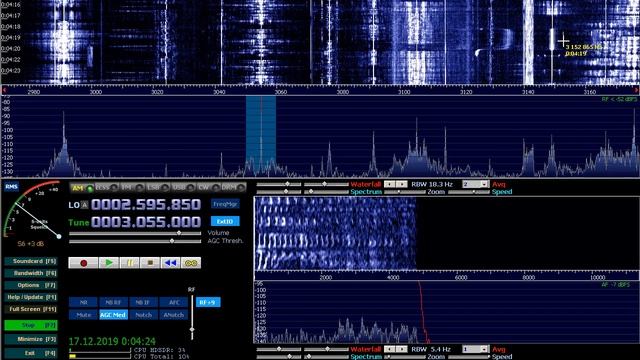This screenshot has height=360, width=640.
Task: Click Exit [F4] button
Action: [31, 353]
